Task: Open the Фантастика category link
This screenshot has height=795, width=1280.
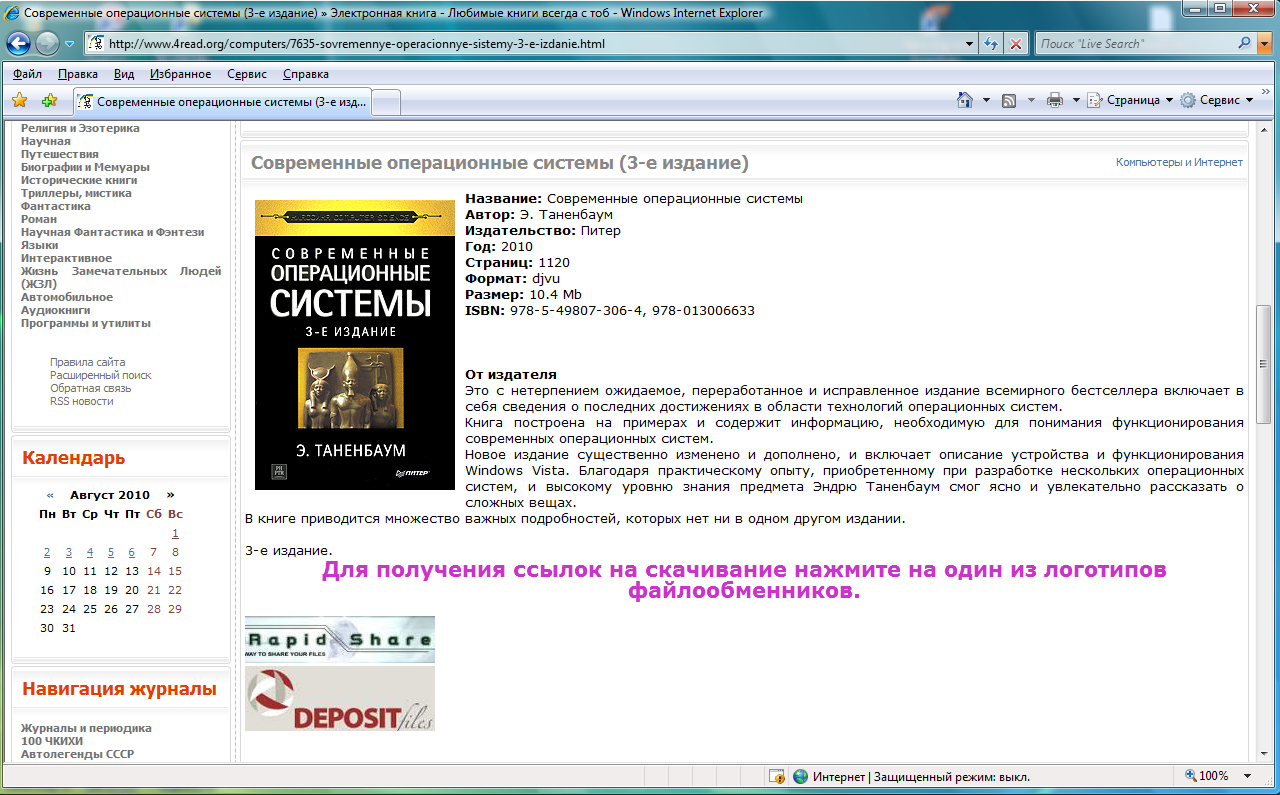Action: [56, 206]
